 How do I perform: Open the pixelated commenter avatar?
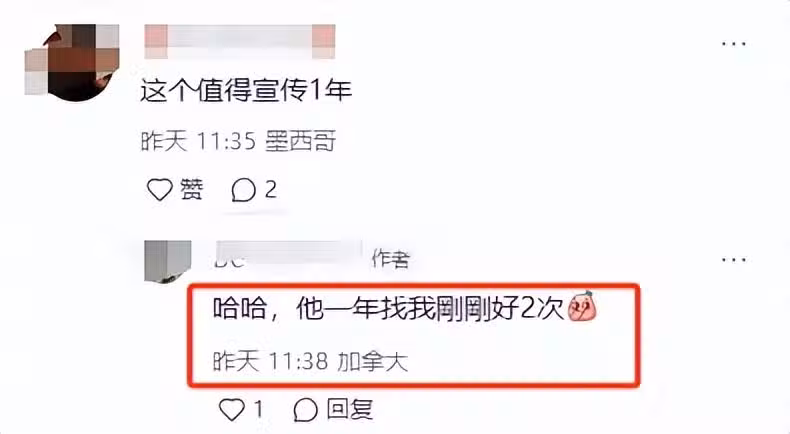(72, 61)
